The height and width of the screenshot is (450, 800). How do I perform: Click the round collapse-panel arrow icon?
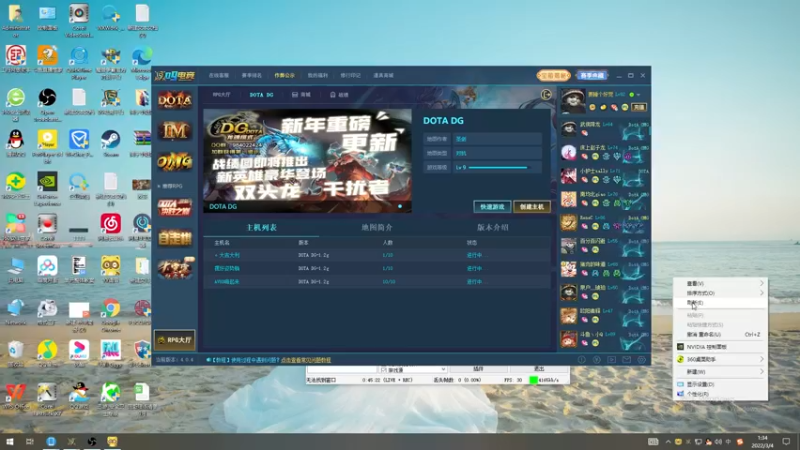(x=546, y=94)
